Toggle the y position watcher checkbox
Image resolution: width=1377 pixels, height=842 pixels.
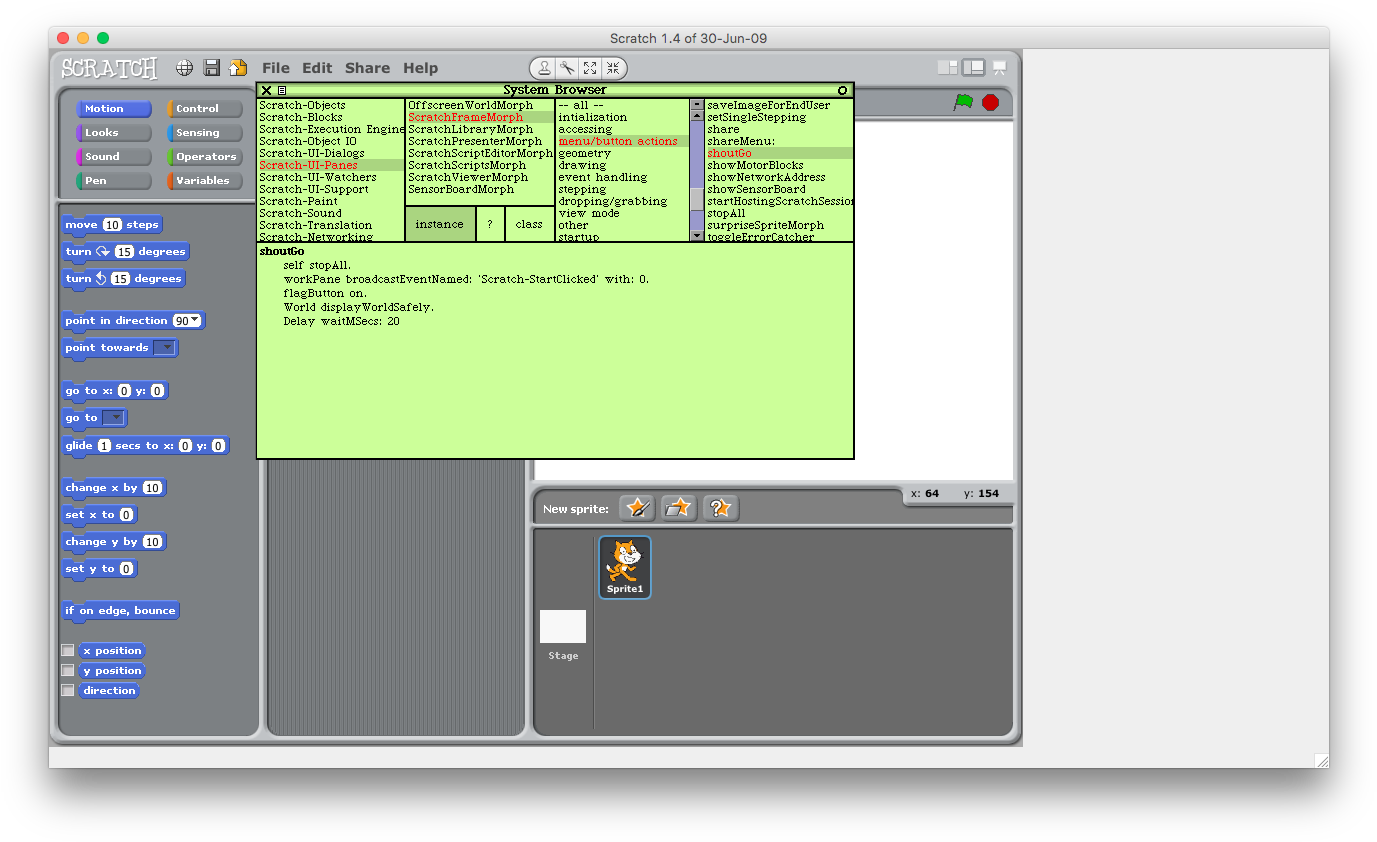(x=68, y=671)
